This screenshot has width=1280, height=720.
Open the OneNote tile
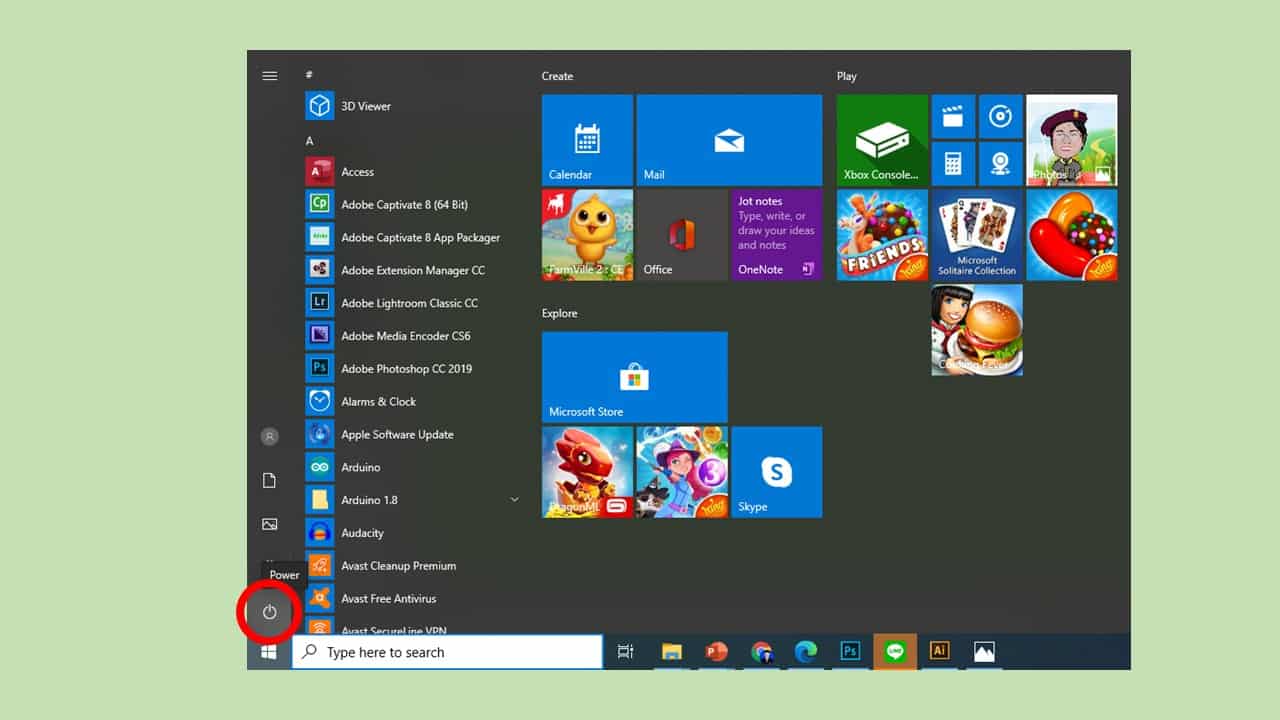point(777,235)
